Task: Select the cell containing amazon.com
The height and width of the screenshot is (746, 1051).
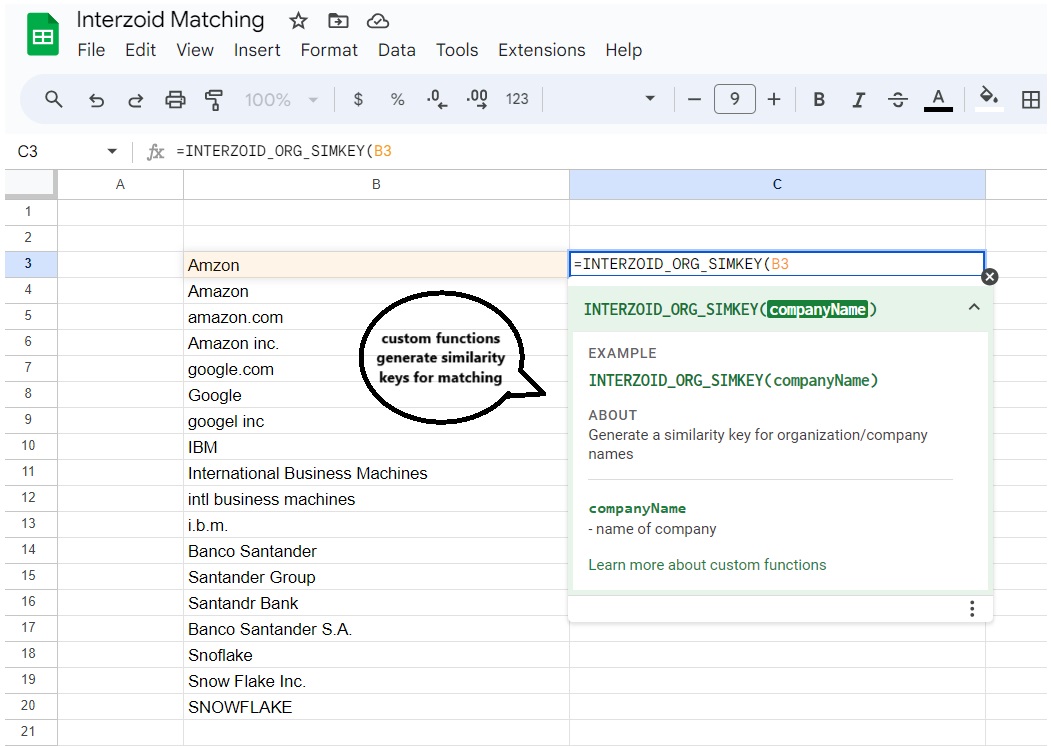Action: point(376,317)
